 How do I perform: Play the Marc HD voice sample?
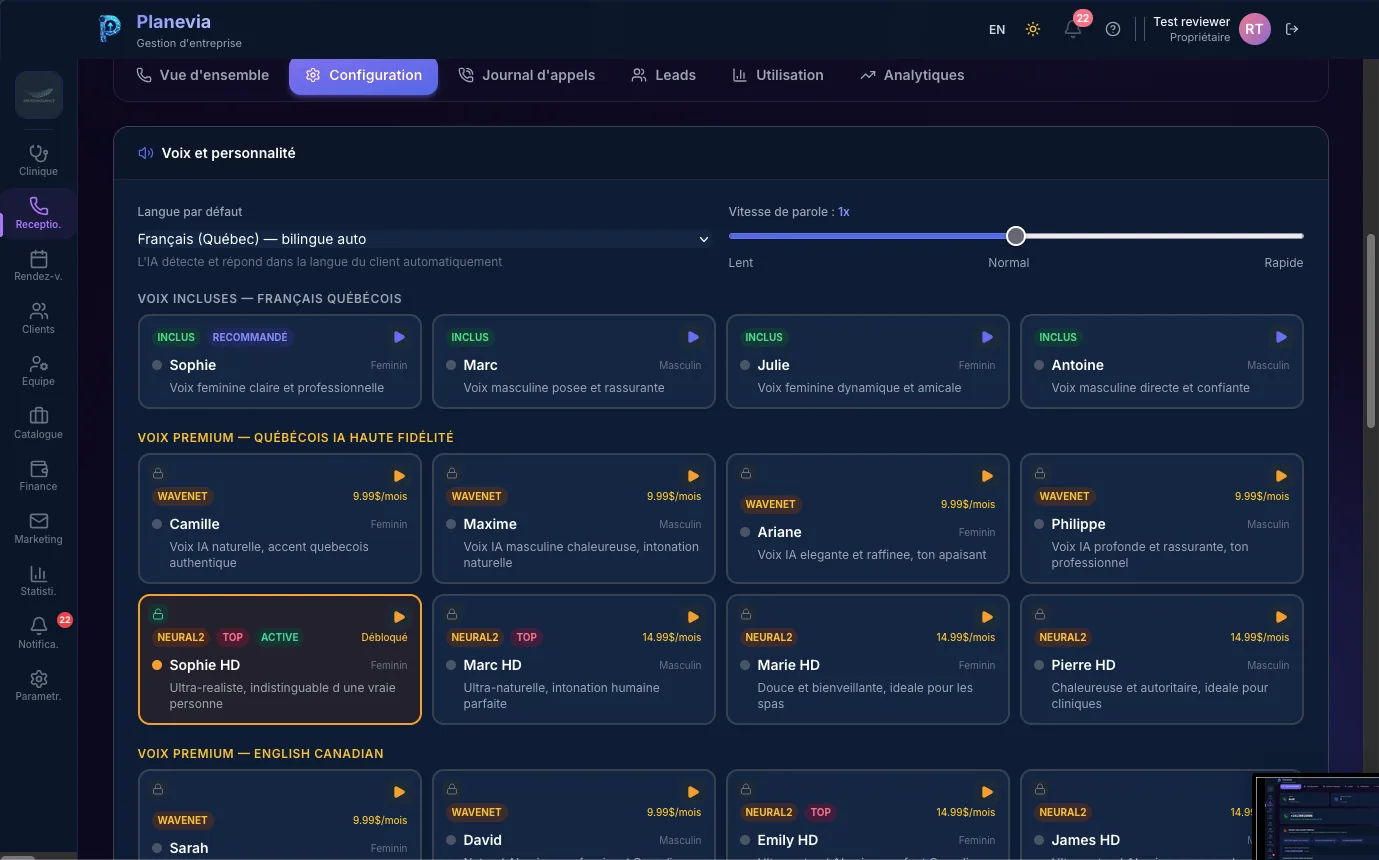tap(694, 617)
